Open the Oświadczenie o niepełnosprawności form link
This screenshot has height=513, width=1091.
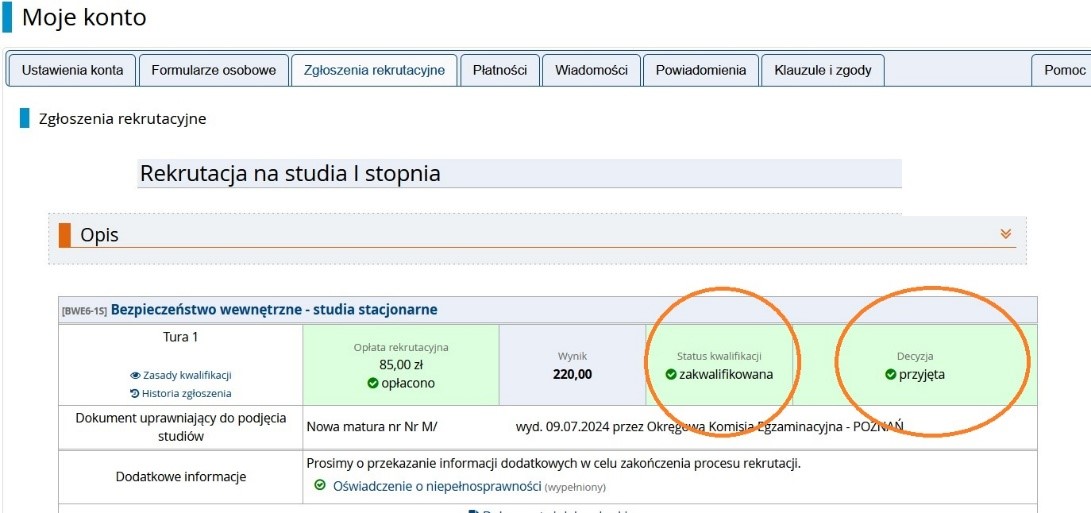pyautogui.click(x=436, y=486)
